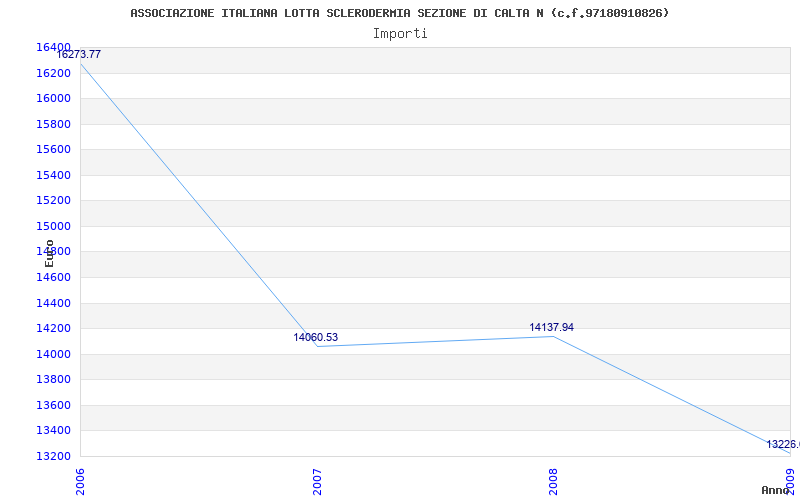Click the 2007 data point on the line

pyautogui.click(x=317, y=346)
